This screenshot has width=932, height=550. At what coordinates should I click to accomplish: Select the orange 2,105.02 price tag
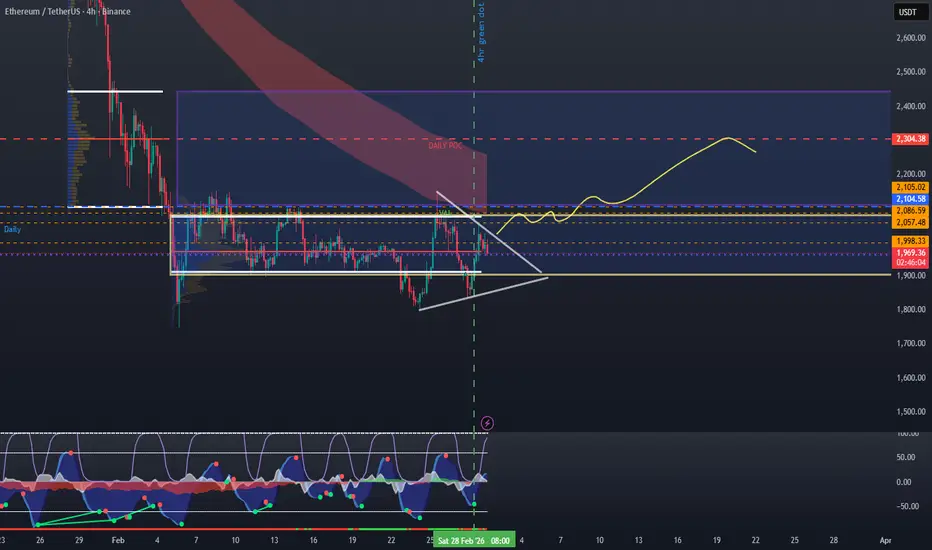pyautogui.click(x=911, y=187)
